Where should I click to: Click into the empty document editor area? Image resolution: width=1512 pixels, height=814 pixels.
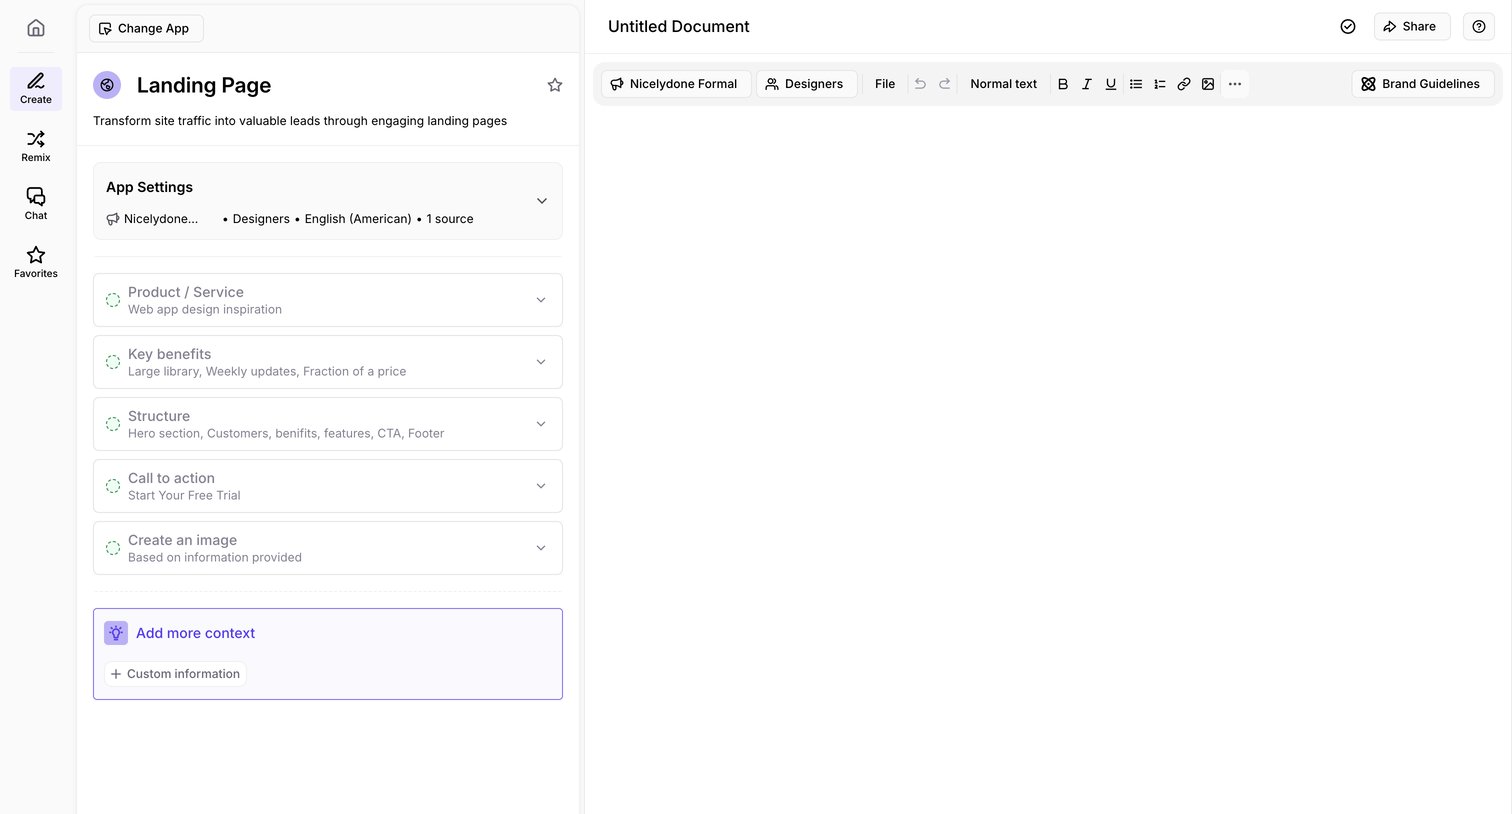click(x=1047, y=460)
